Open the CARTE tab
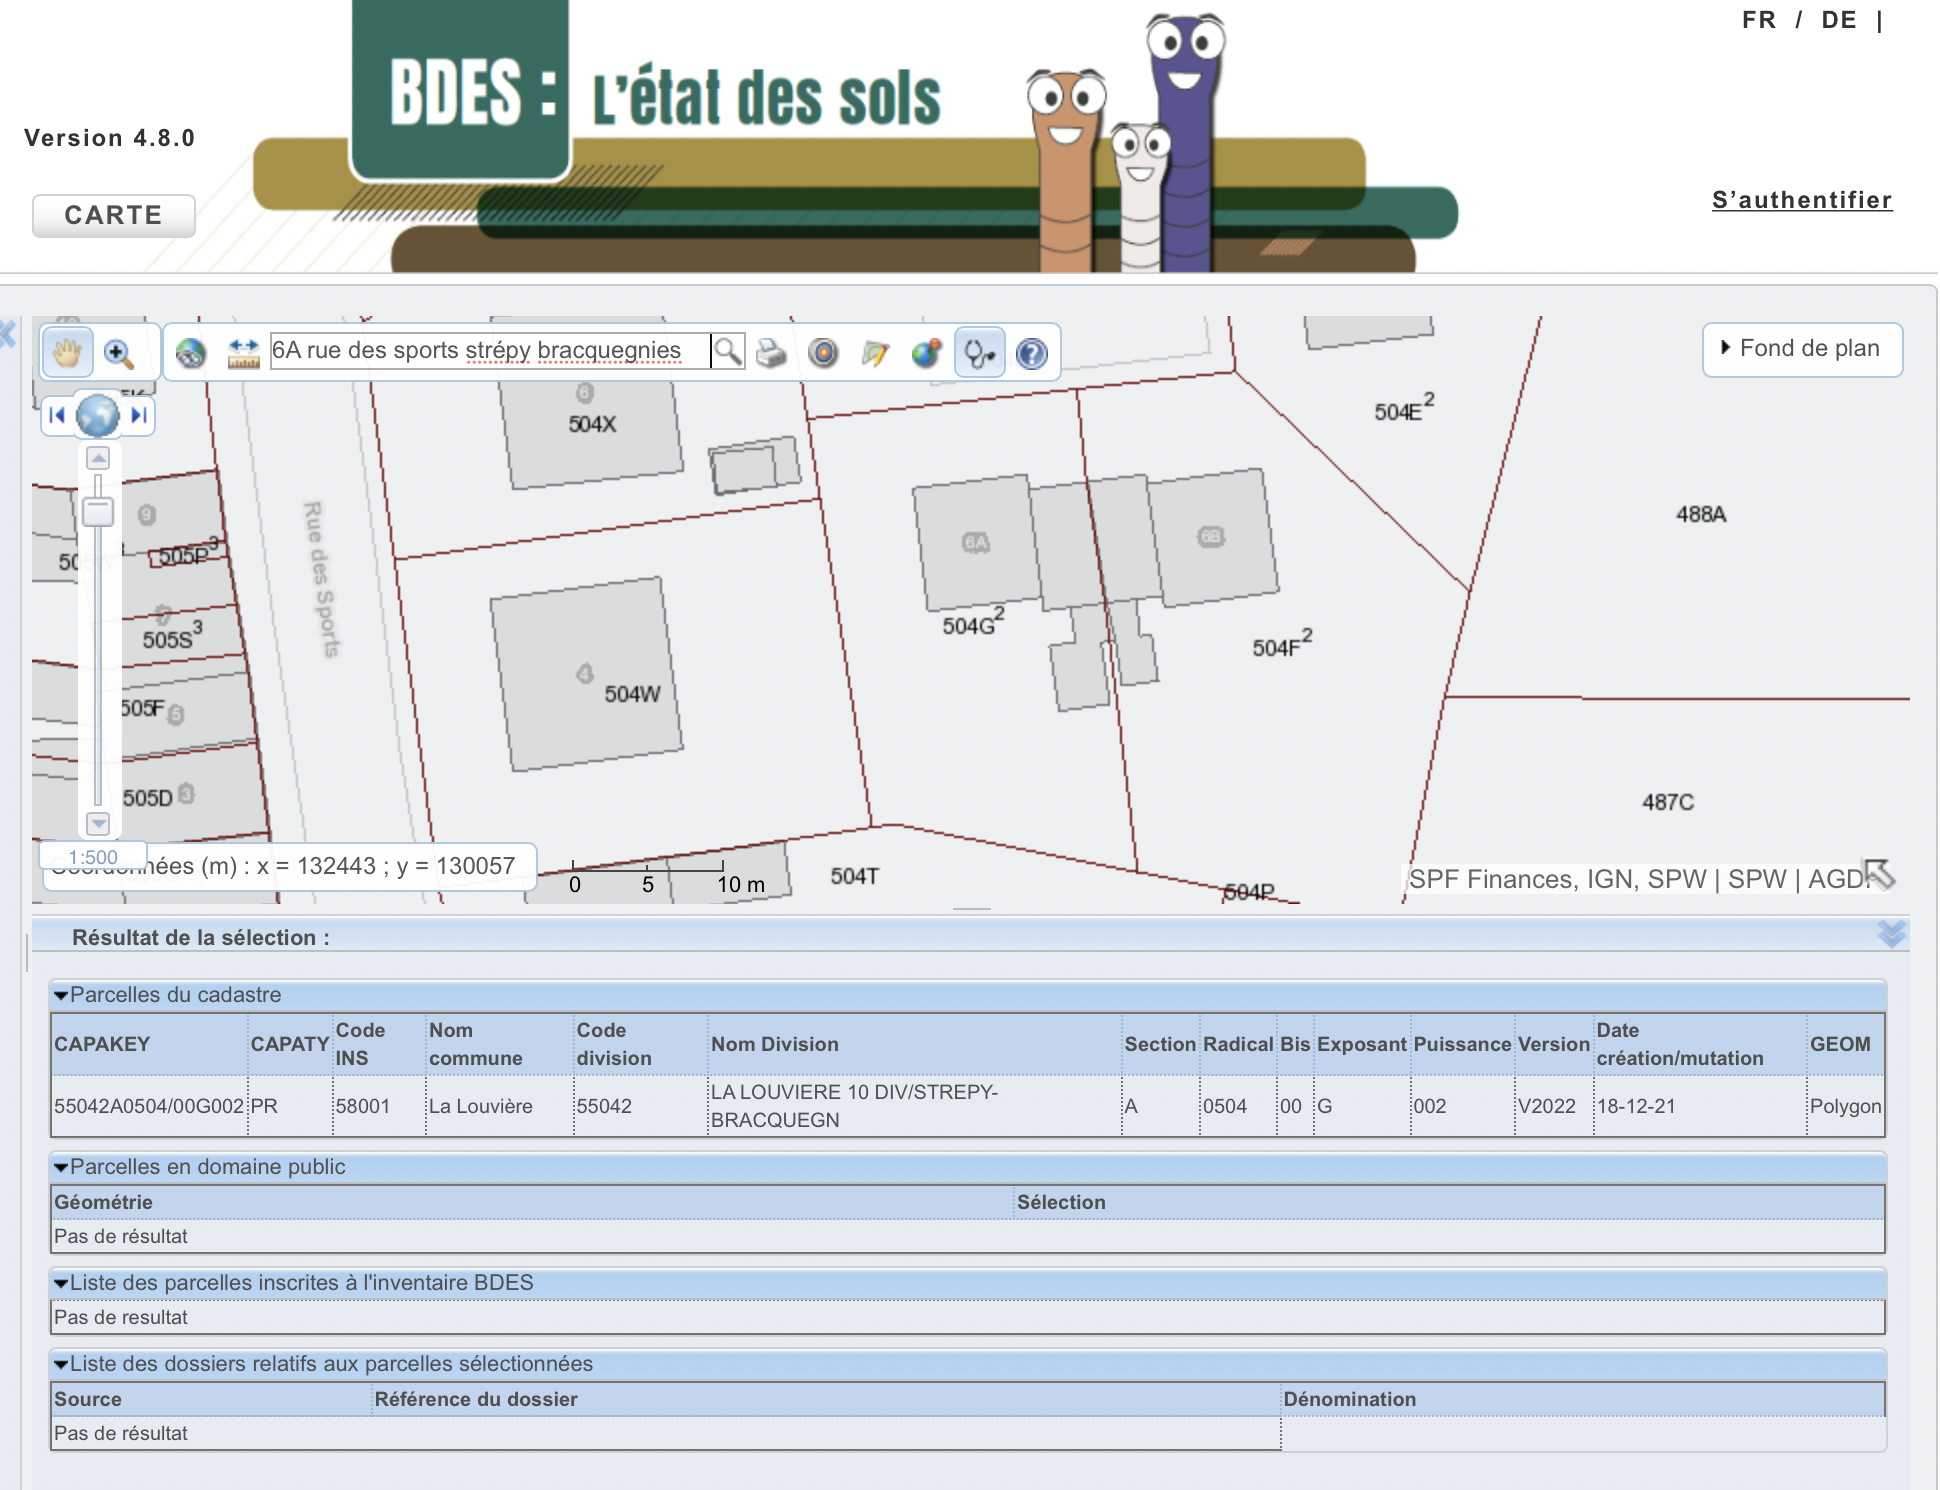This screenshot has height=1490, width=1940. (113, 216)
